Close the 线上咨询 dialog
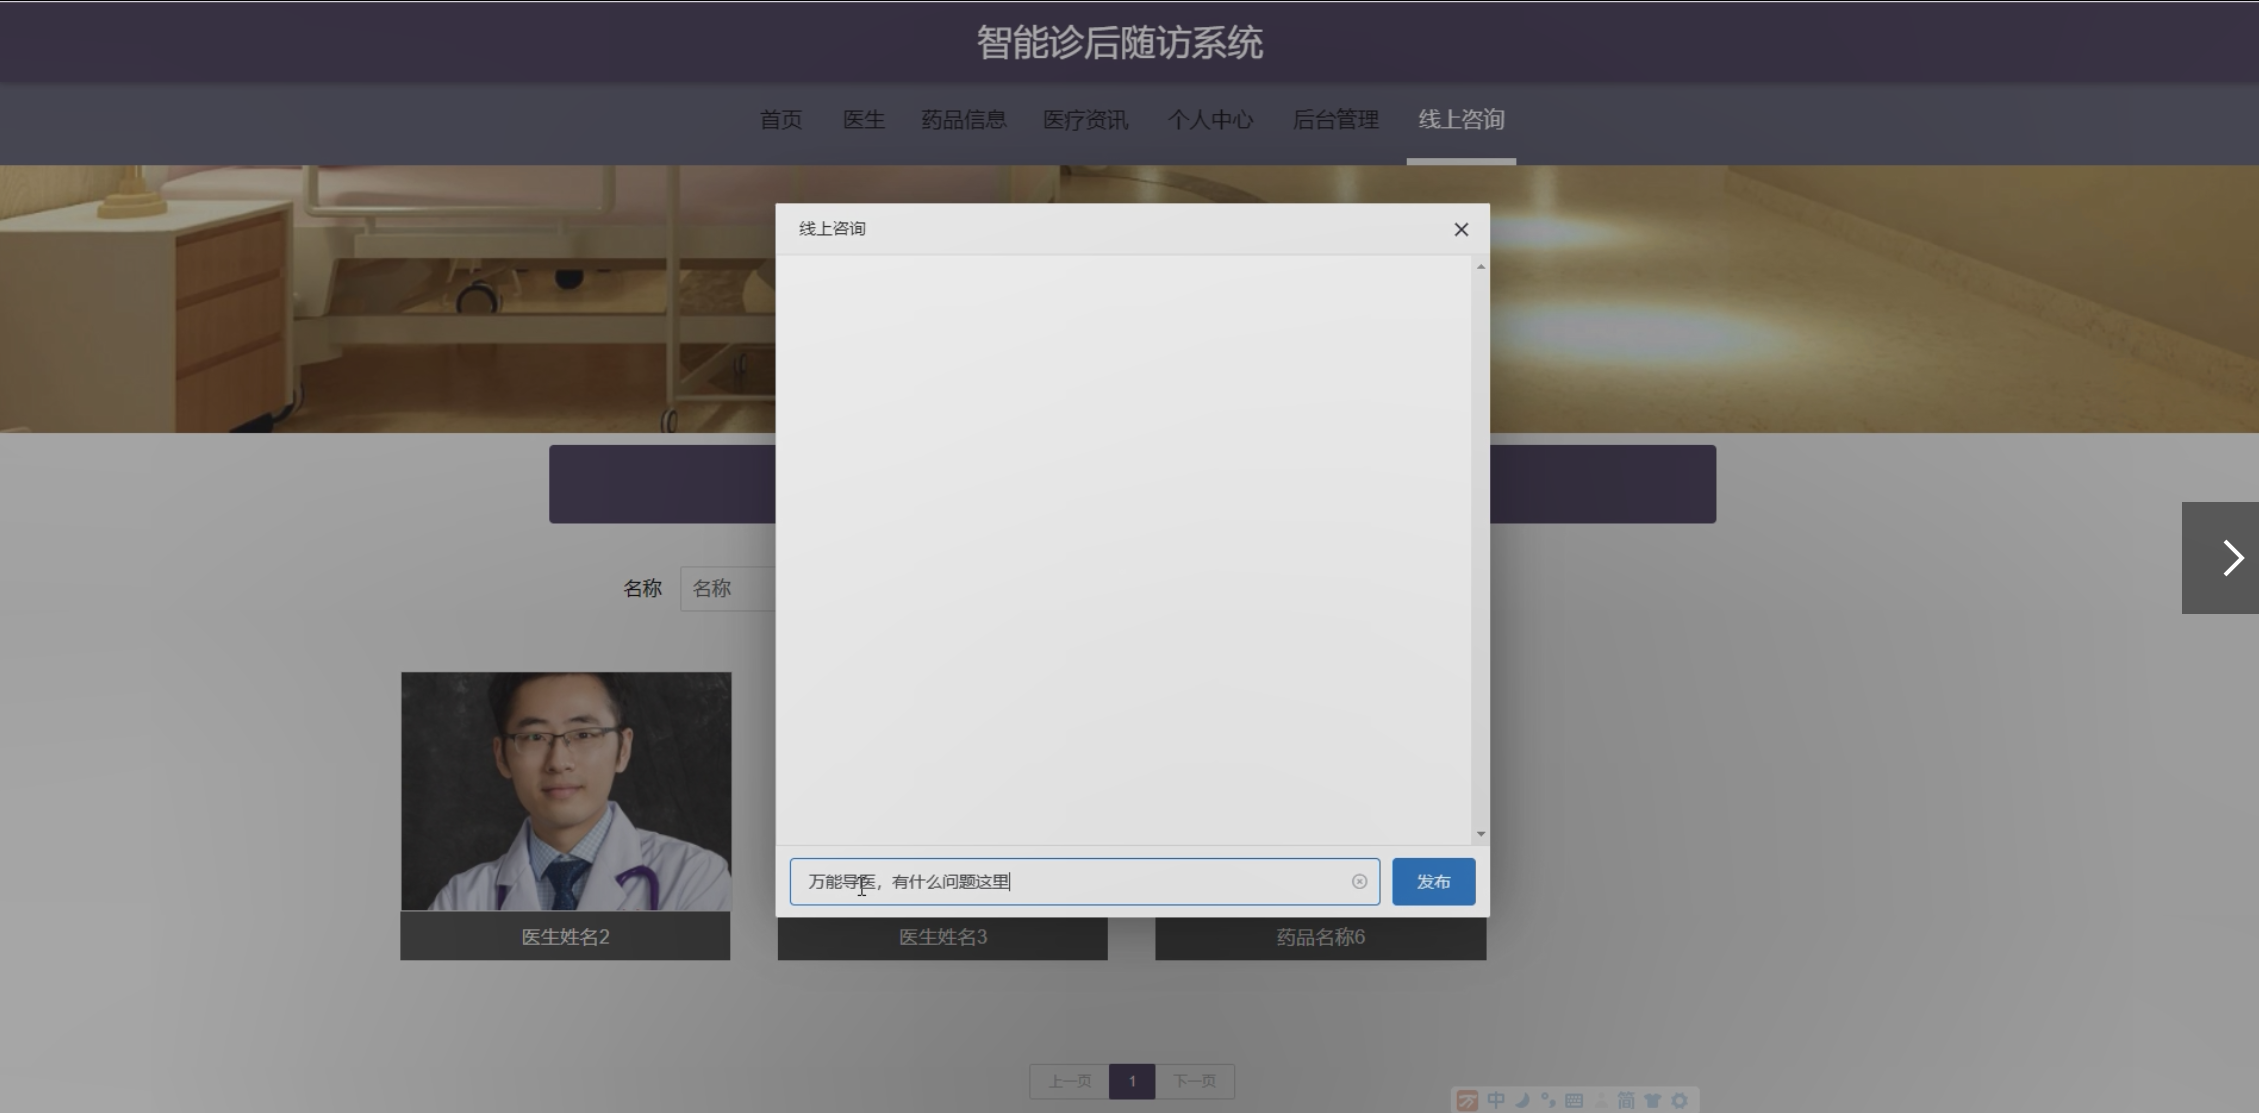Image resolution: width=2259 pixels, height=1113 pixels. (1460, 230)
